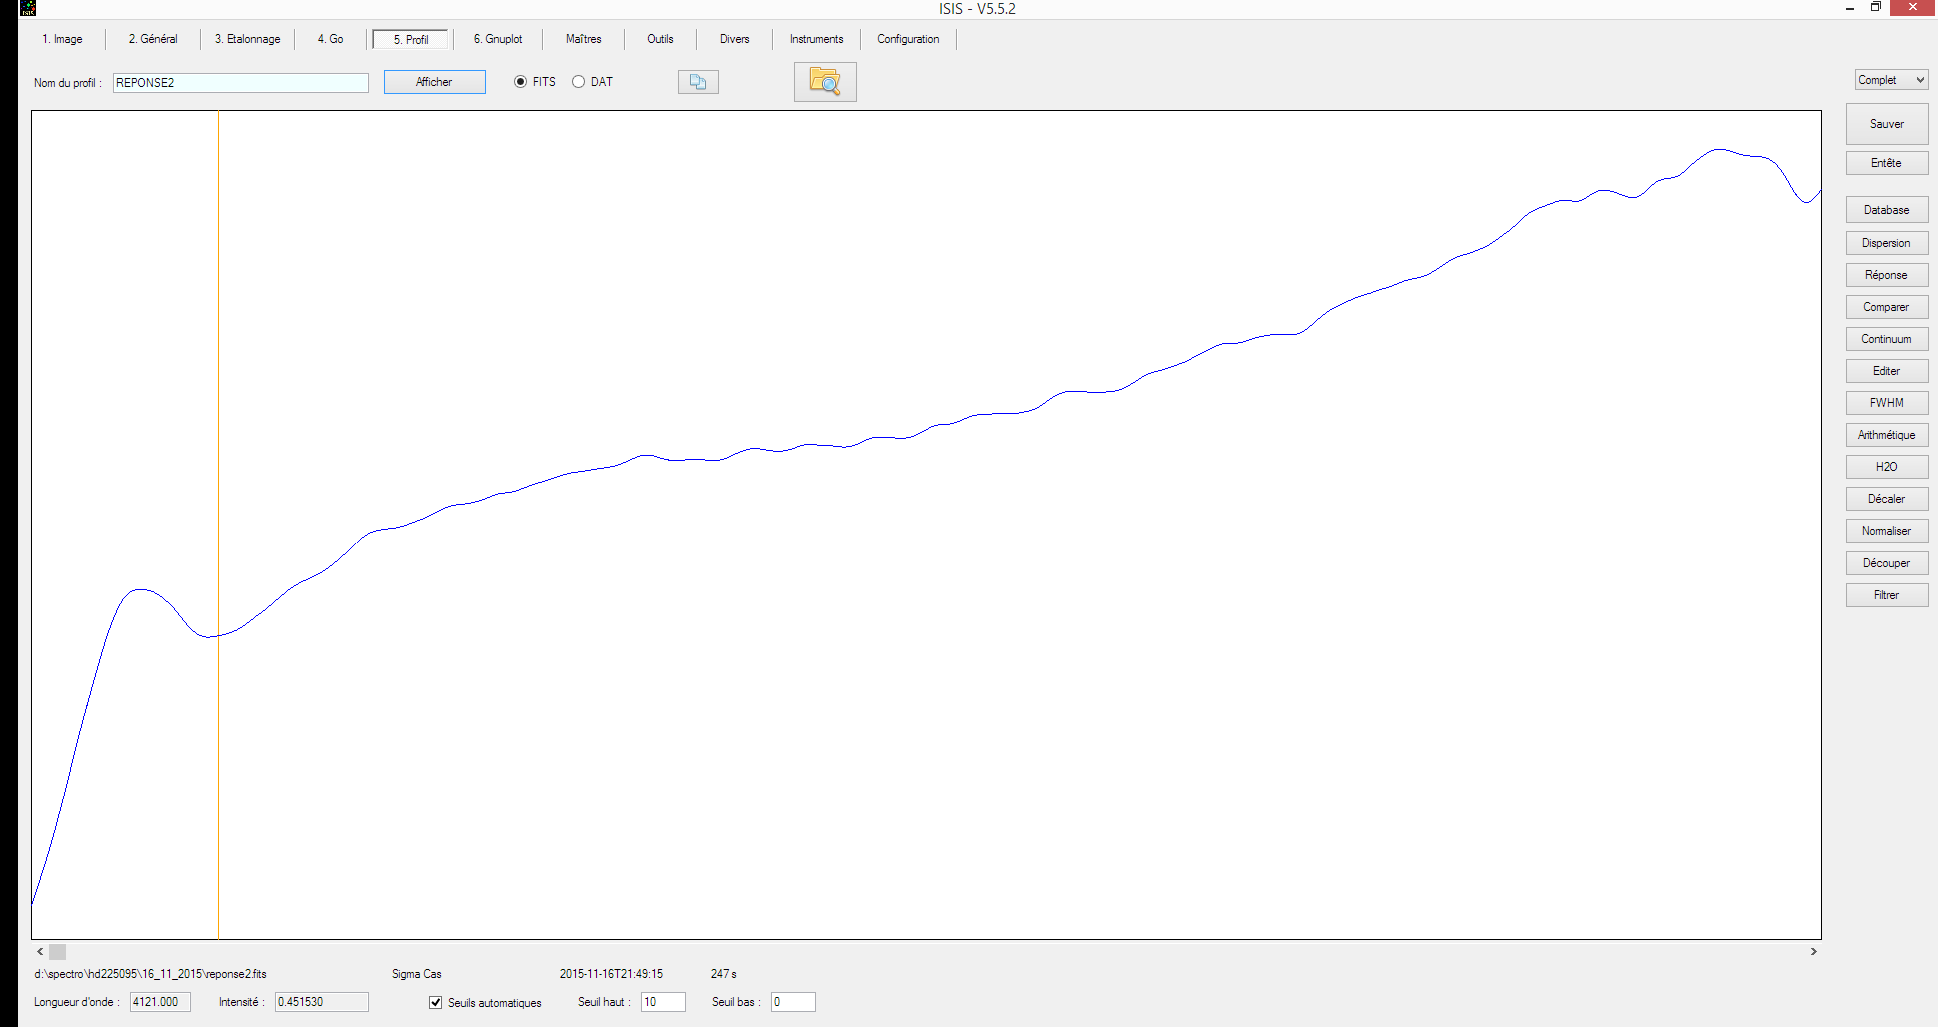Click the Nom du profil text field
The height and width of the screenshot is (1027, 1938).
[x=240, y=83]
